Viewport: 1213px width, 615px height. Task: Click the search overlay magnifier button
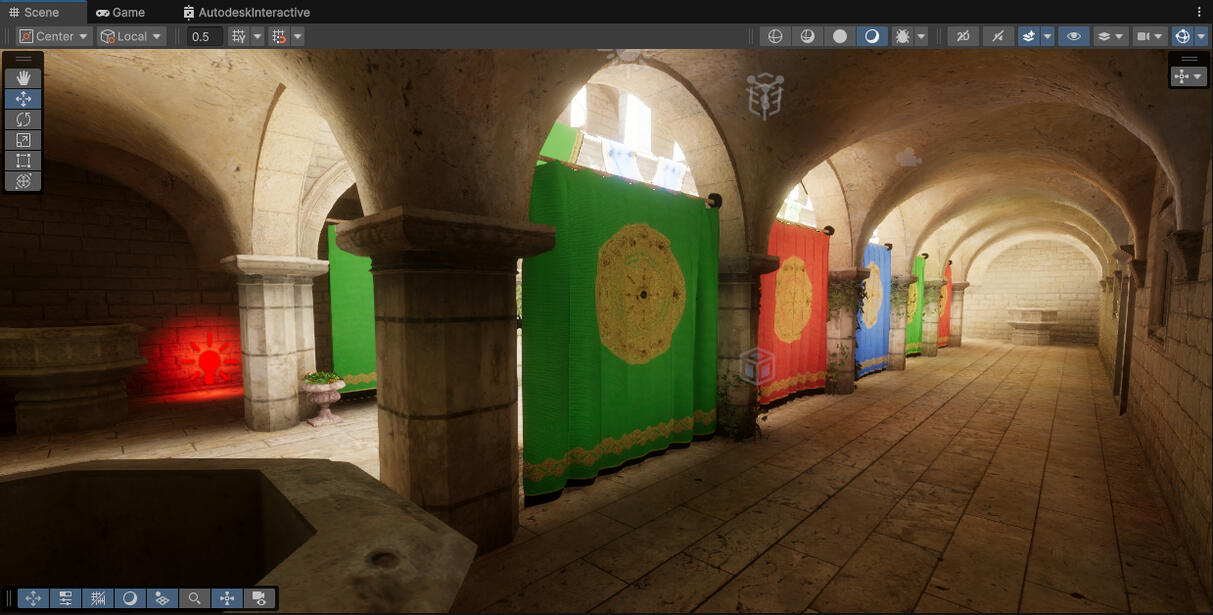[194, 598]
